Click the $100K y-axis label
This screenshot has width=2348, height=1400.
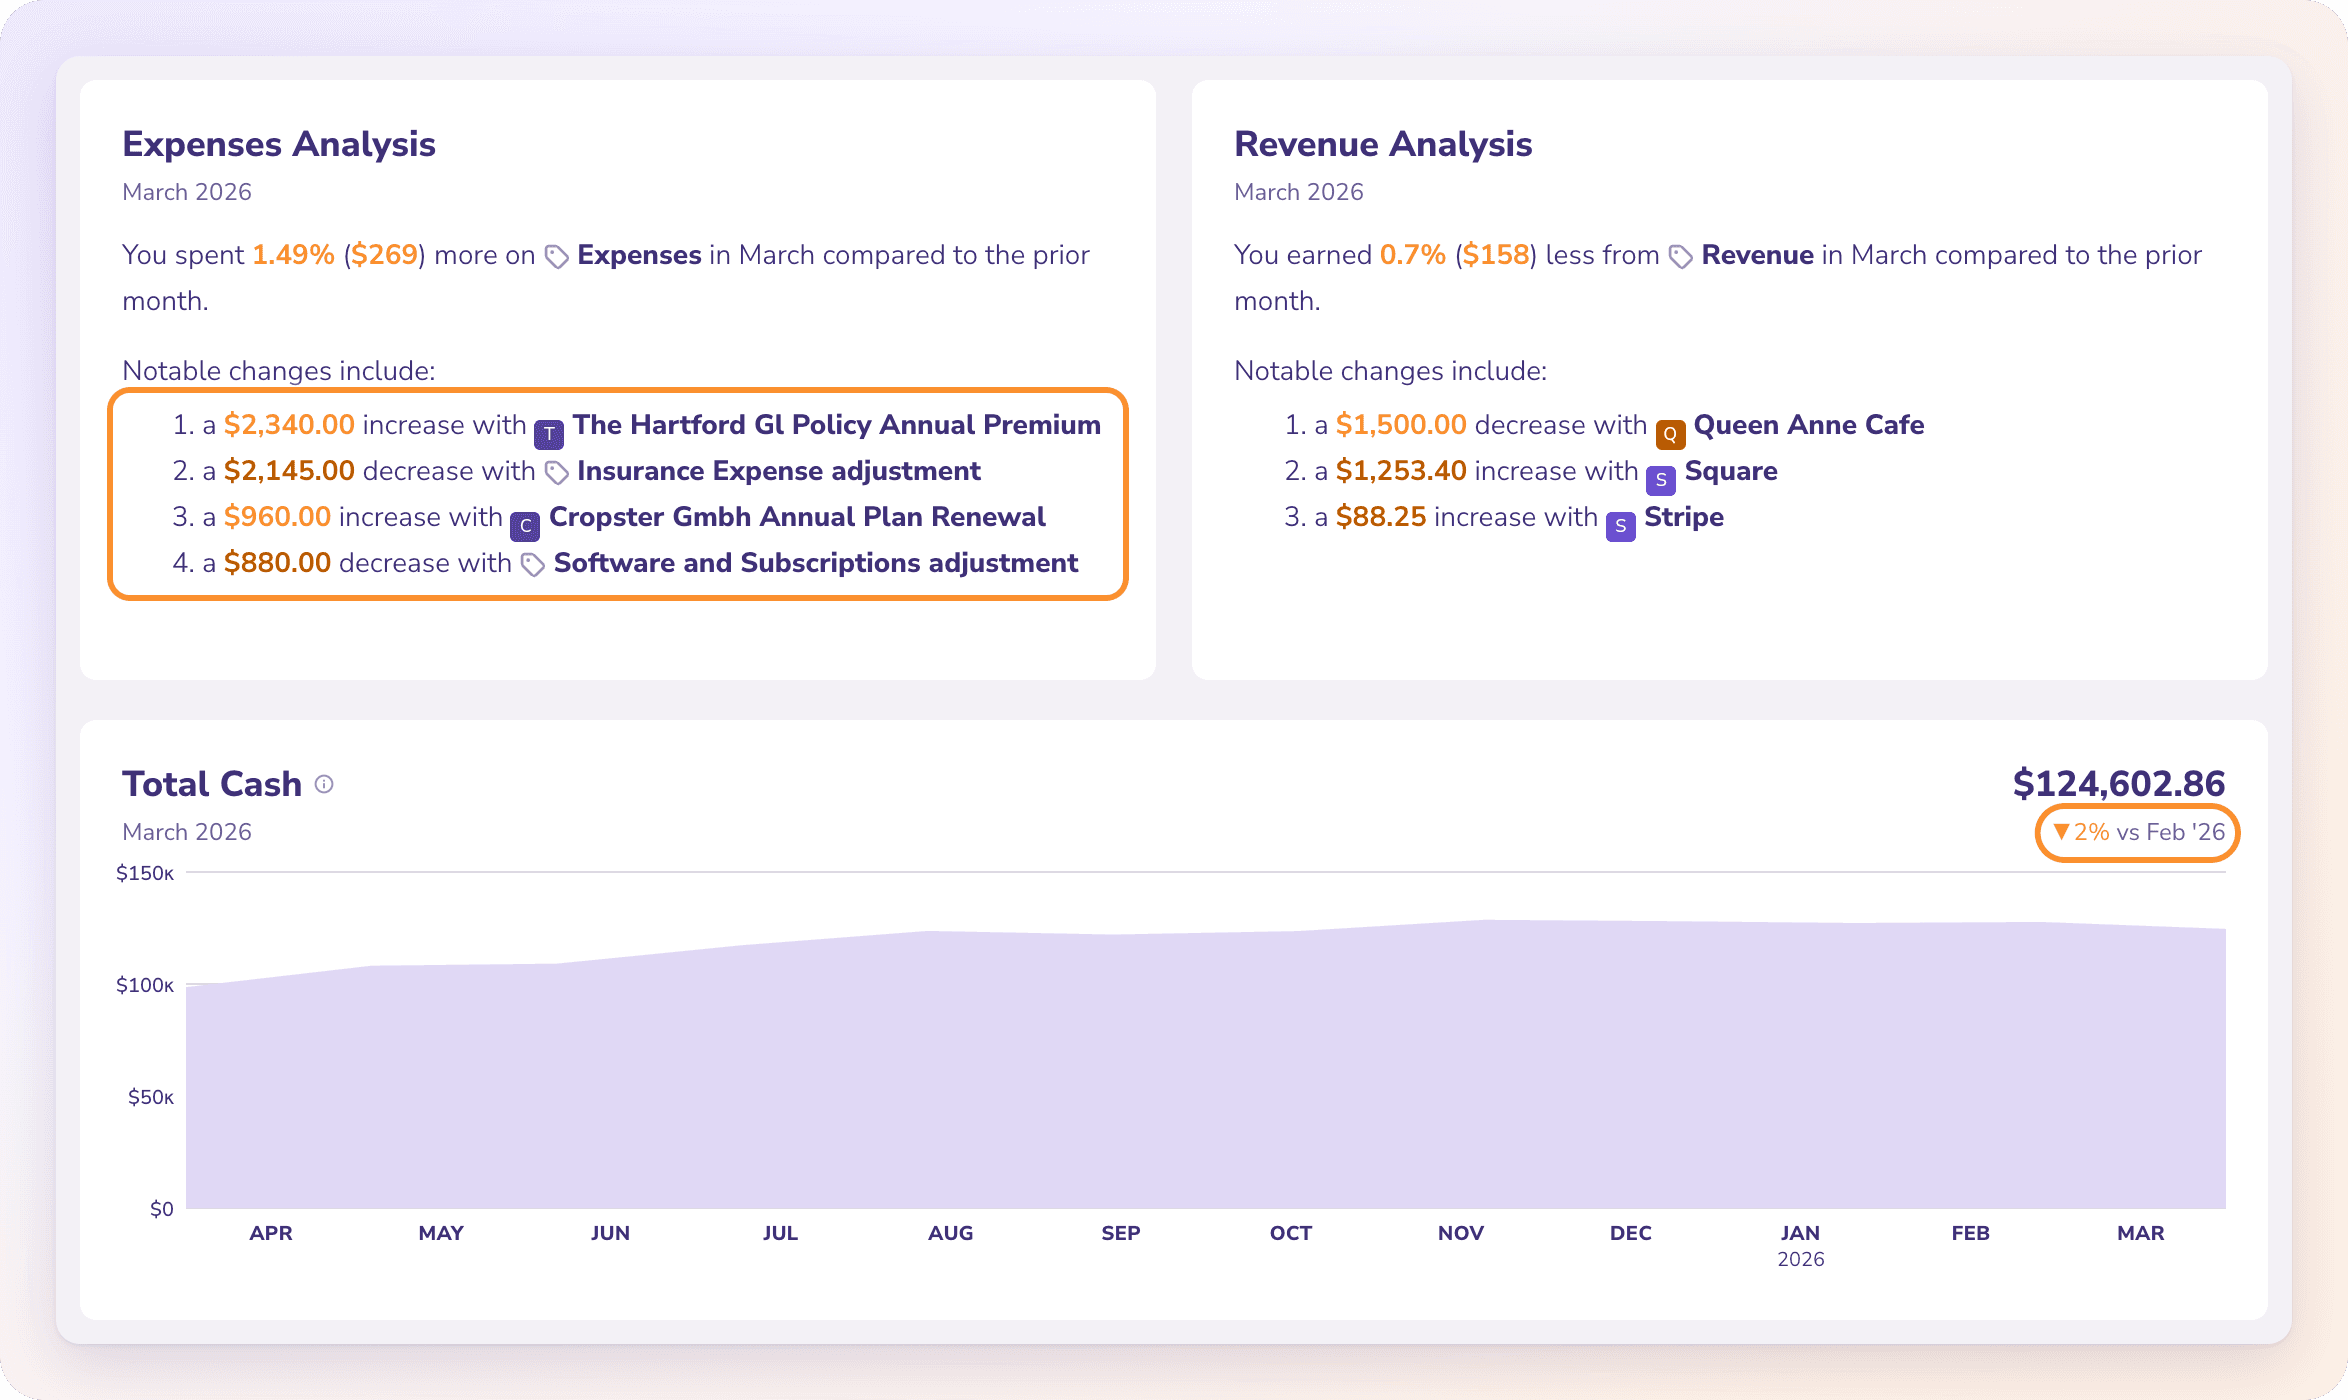(145, 985)
